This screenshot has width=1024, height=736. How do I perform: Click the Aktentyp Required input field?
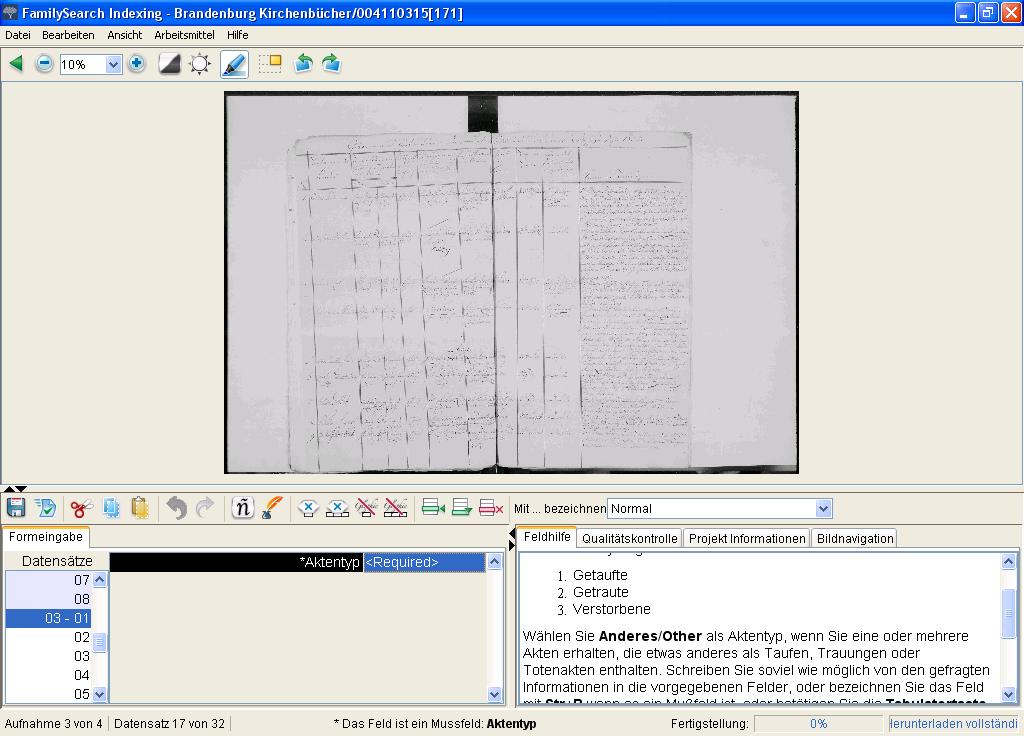(424, 562)
